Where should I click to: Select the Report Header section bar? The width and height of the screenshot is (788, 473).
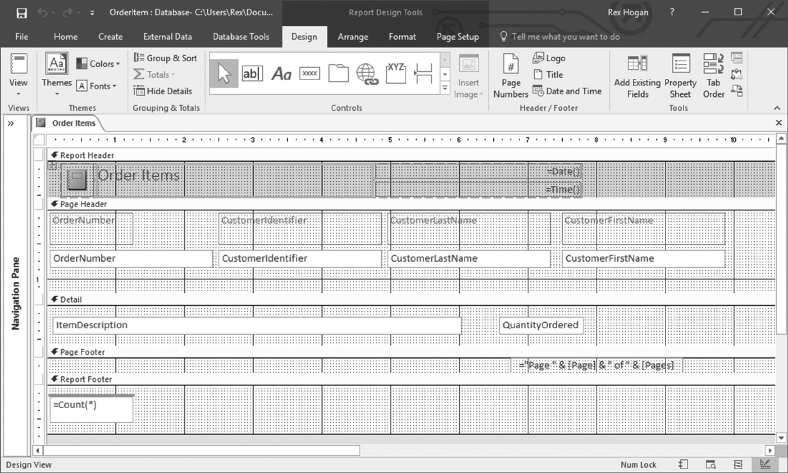(x=412, y=155)
